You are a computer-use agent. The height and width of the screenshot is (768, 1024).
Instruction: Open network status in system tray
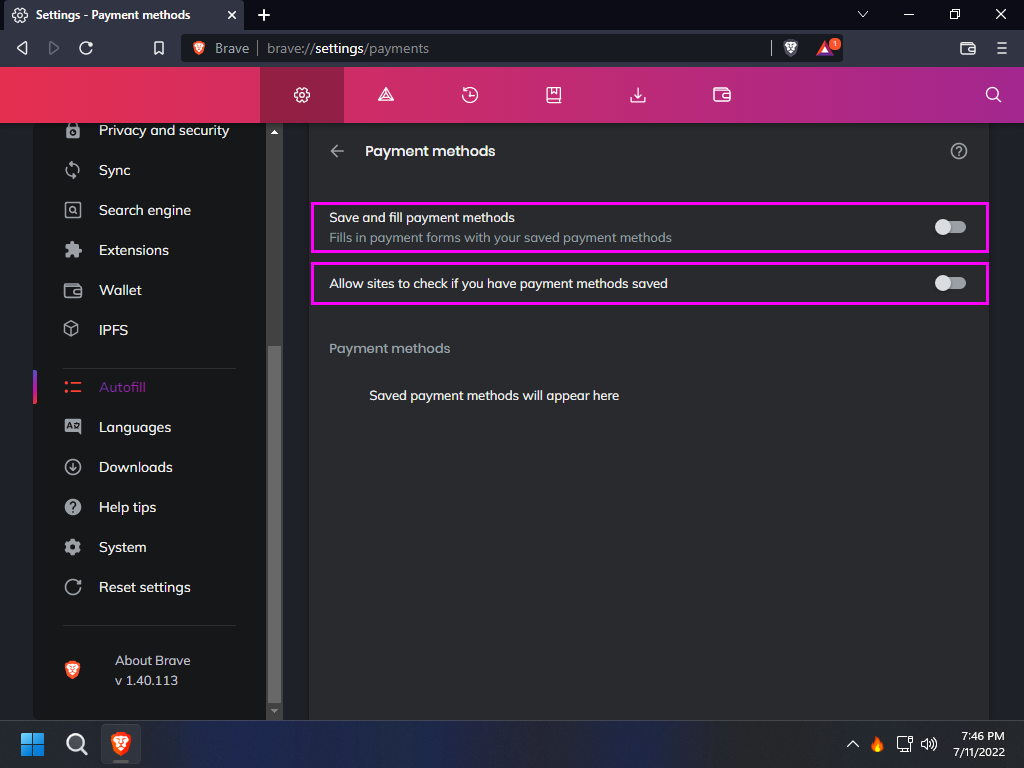(904, 744)
